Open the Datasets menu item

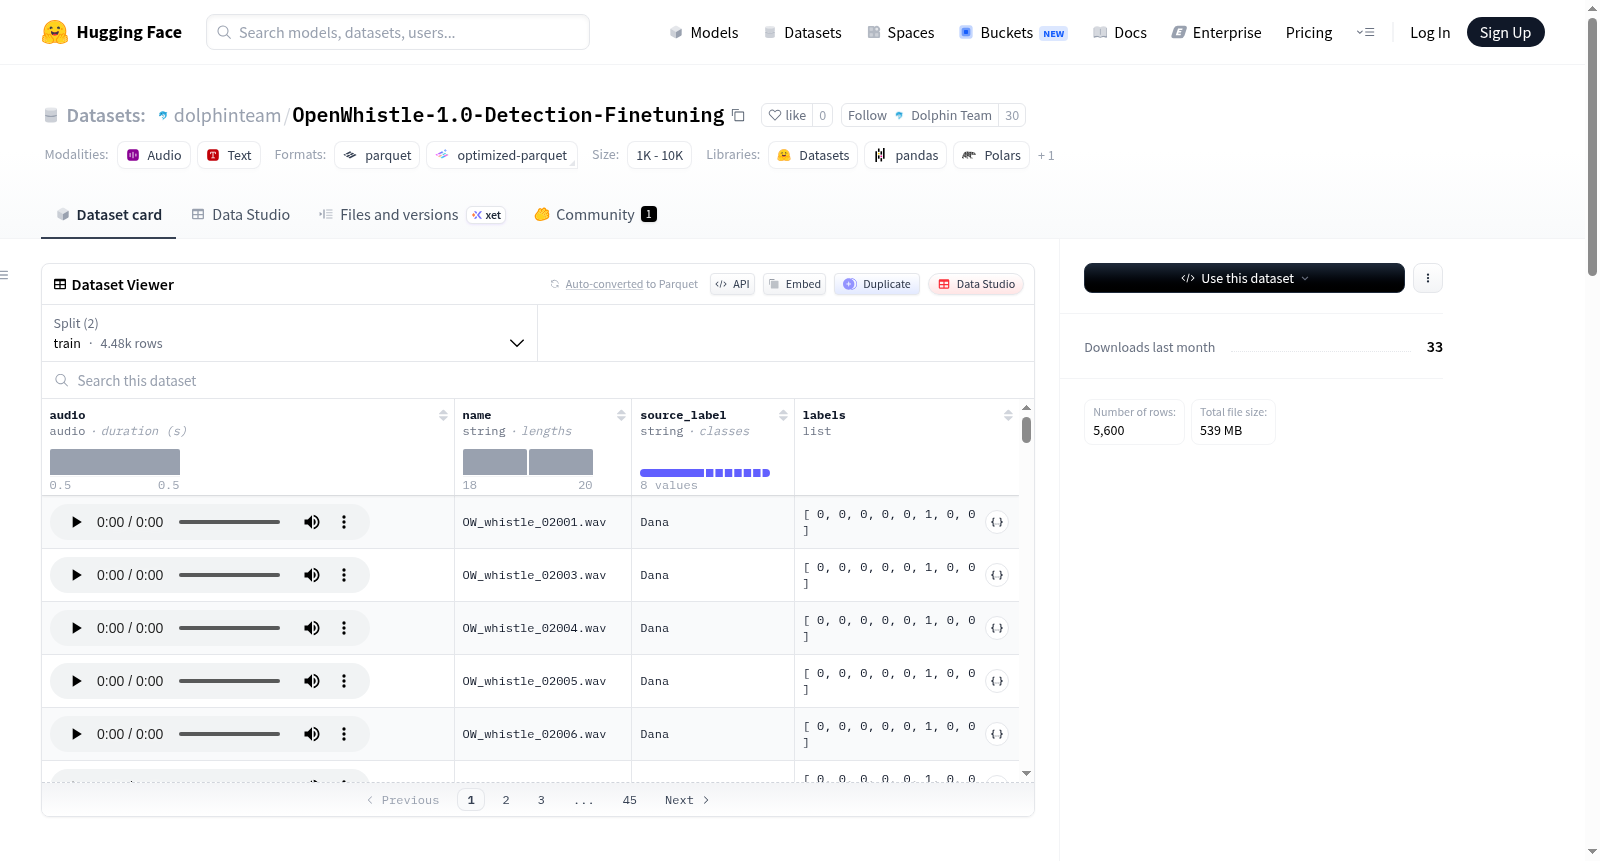pyautogui.click(x=802, y=32)
